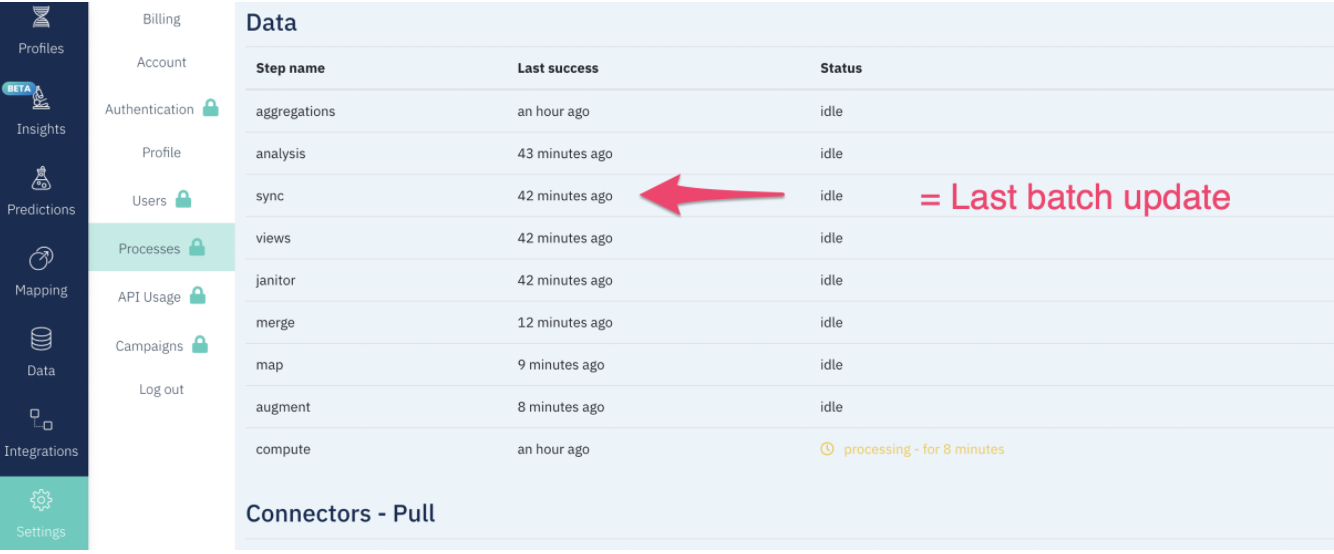
Task: Open the Mapping icon in sidebar
Action: [x=41, y=260]
